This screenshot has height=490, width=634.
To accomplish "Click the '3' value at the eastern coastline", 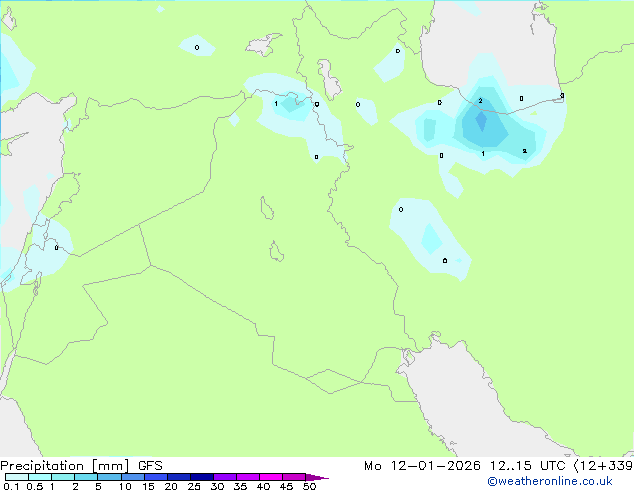I will [x=562, y=96].
